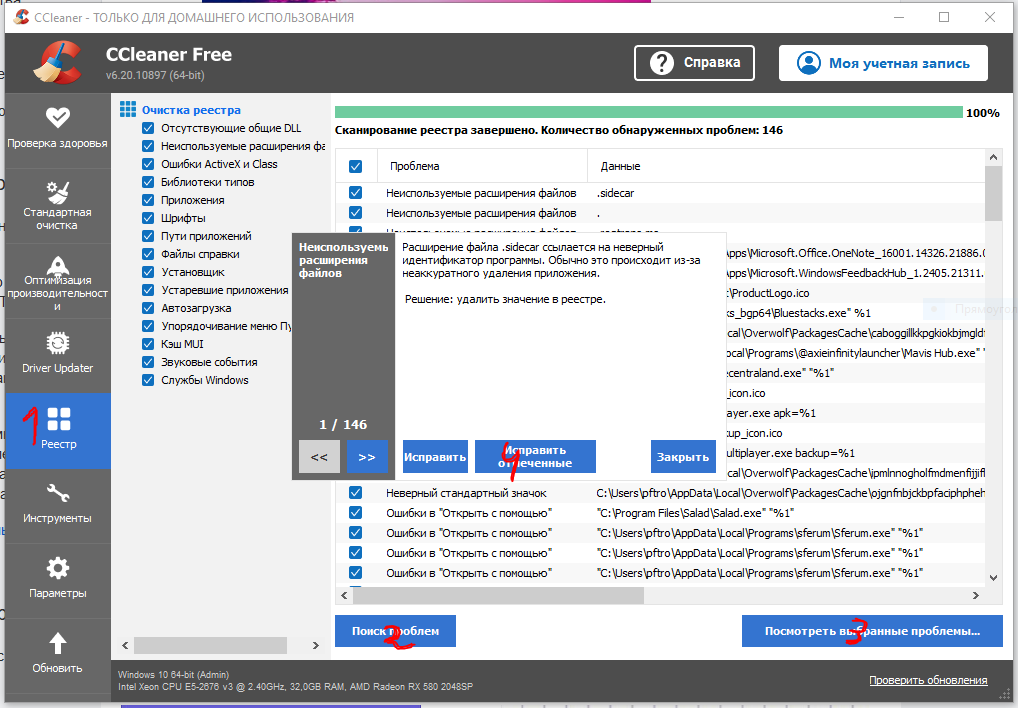This screenshot has height=708, width=1018.
Task: Open Справка help button
Action: click(694, 63)
